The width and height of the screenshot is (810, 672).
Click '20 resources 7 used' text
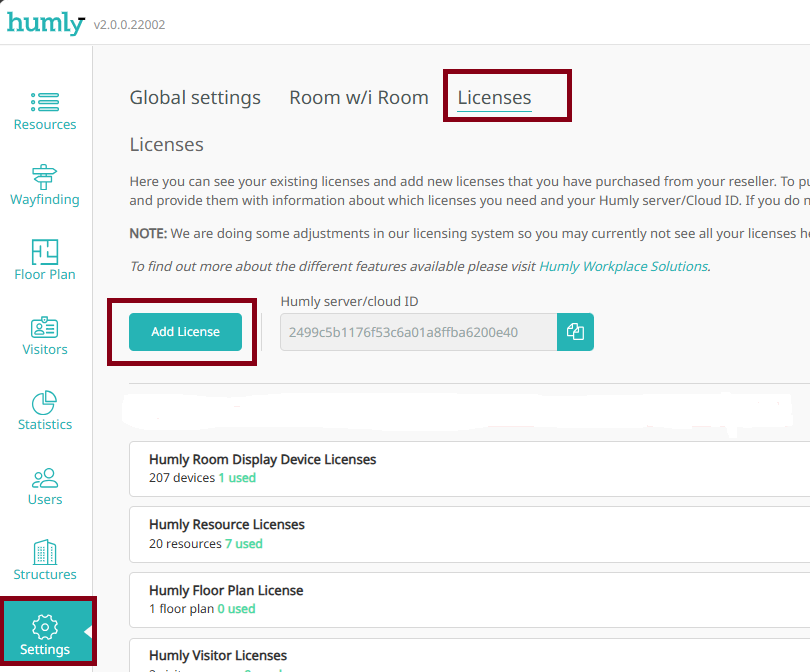point(206,544)
